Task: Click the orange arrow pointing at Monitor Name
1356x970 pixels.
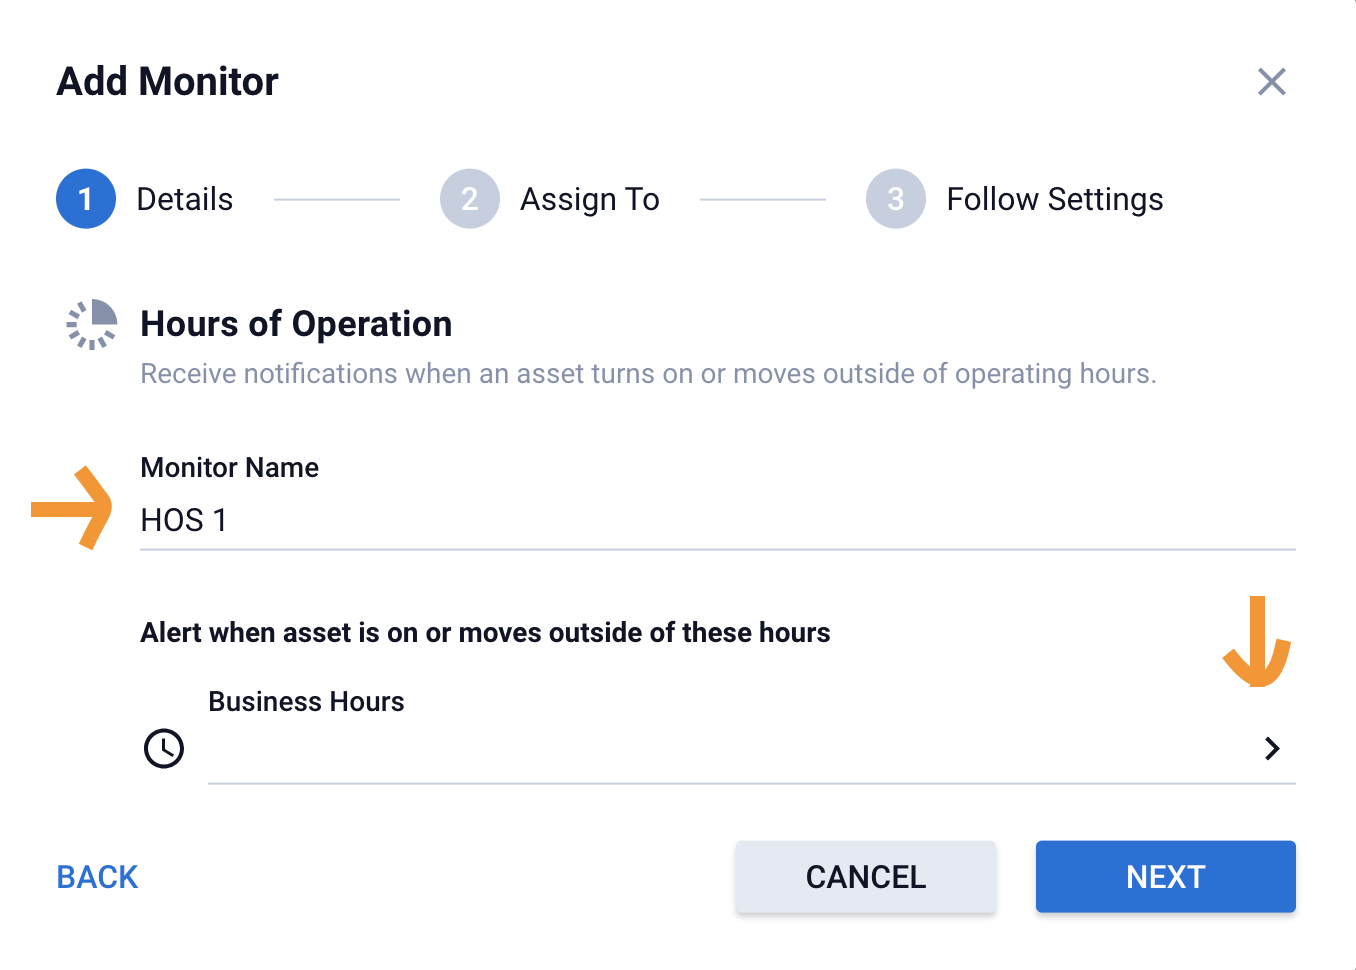Action: click(x=74, y=508)
